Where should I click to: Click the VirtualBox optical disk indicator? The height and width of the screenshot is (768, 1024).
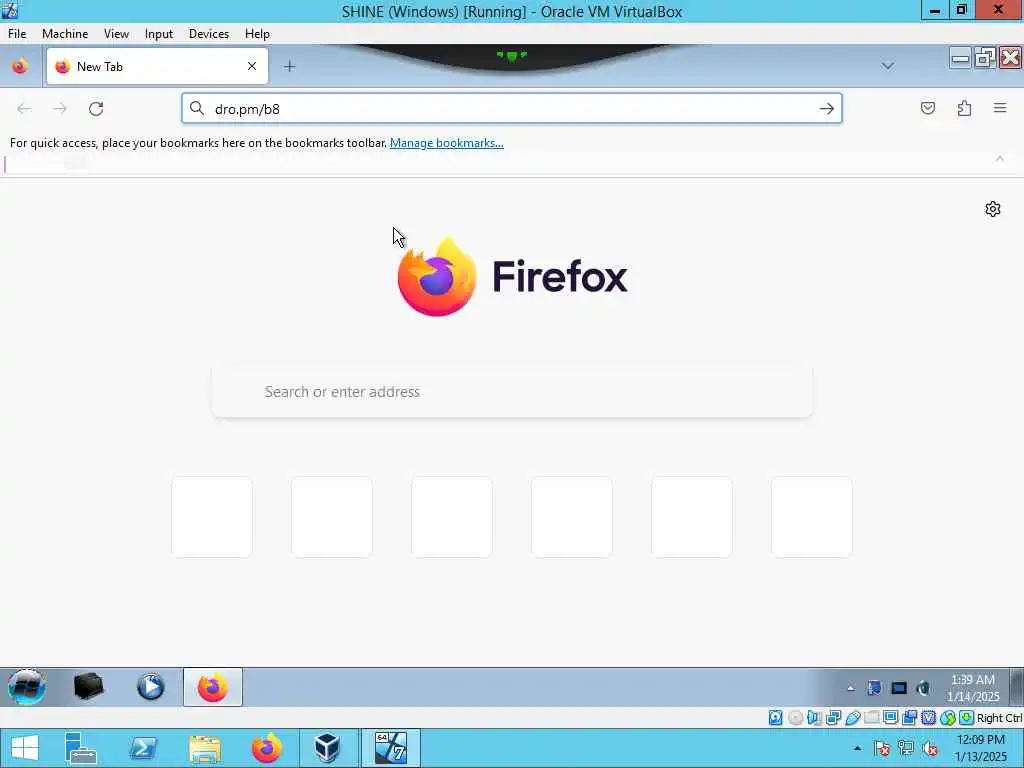point(795,718)
